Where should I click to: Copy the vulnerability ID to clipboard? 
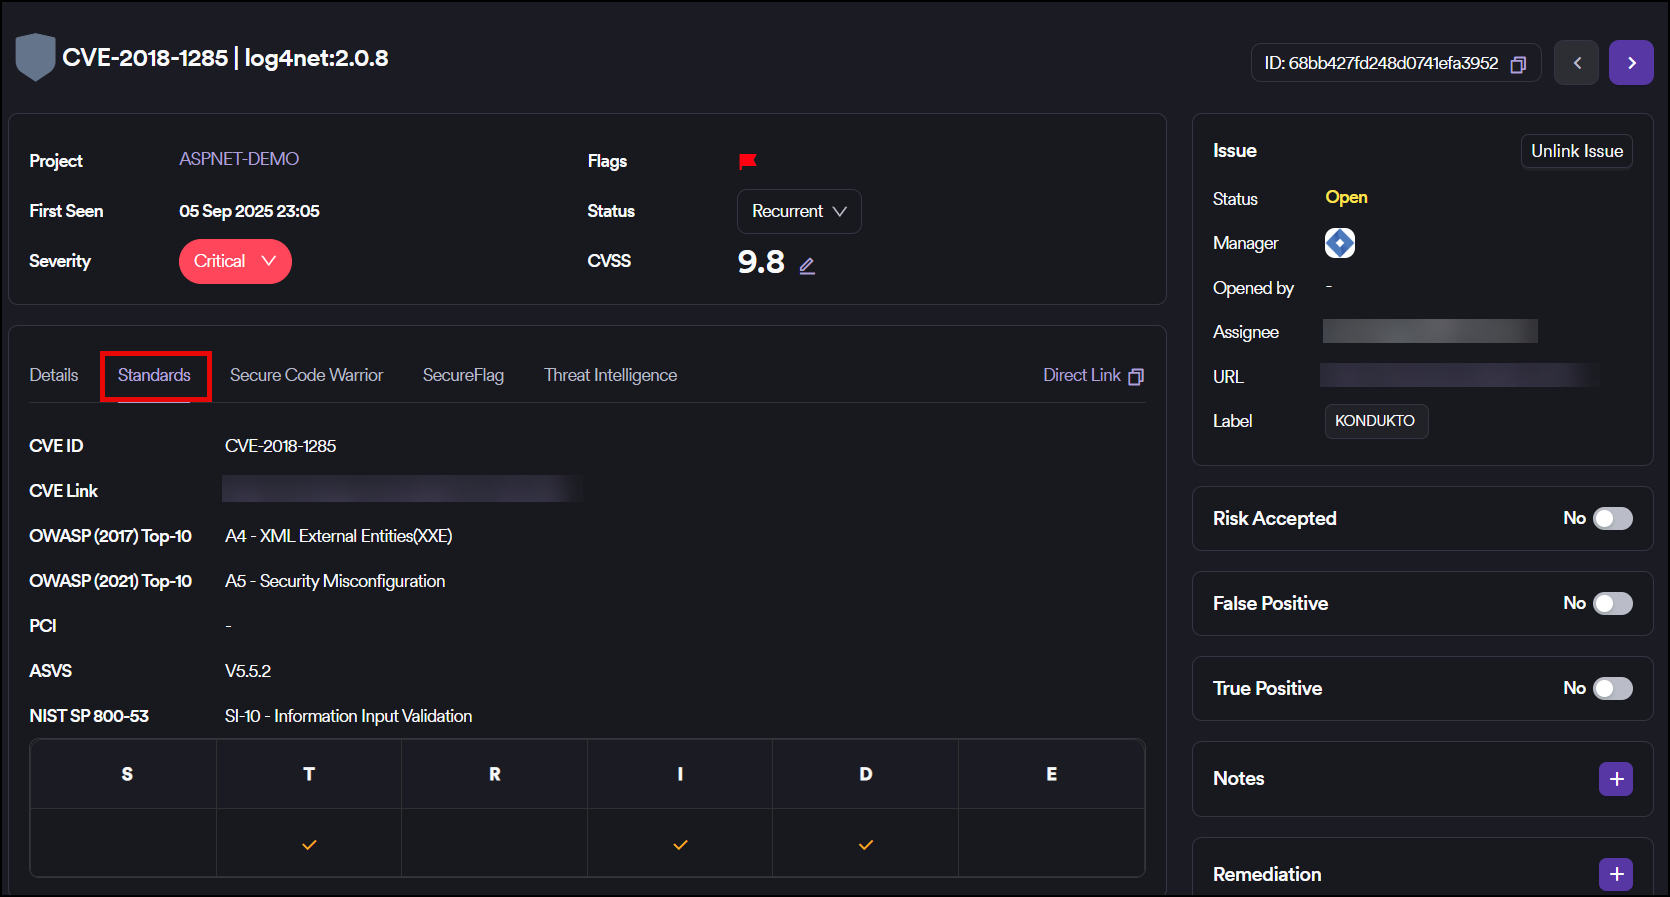point(1517,64)
